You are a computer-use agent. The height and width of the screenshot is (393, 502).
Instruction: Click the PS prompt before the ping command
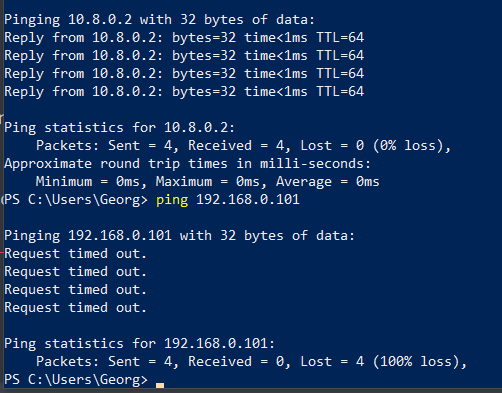pyautogui.click(x=76, y=200)
